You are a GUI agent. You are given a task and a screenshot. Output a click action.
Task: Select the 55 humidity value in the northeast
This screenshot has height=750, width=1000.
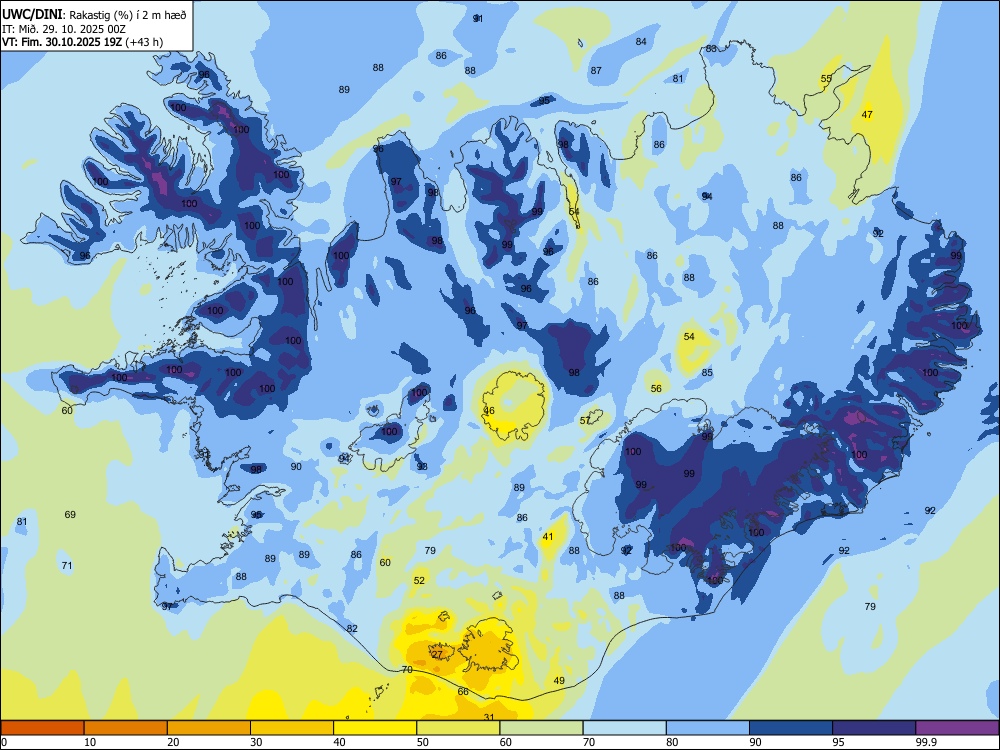[x=826, y=79]
